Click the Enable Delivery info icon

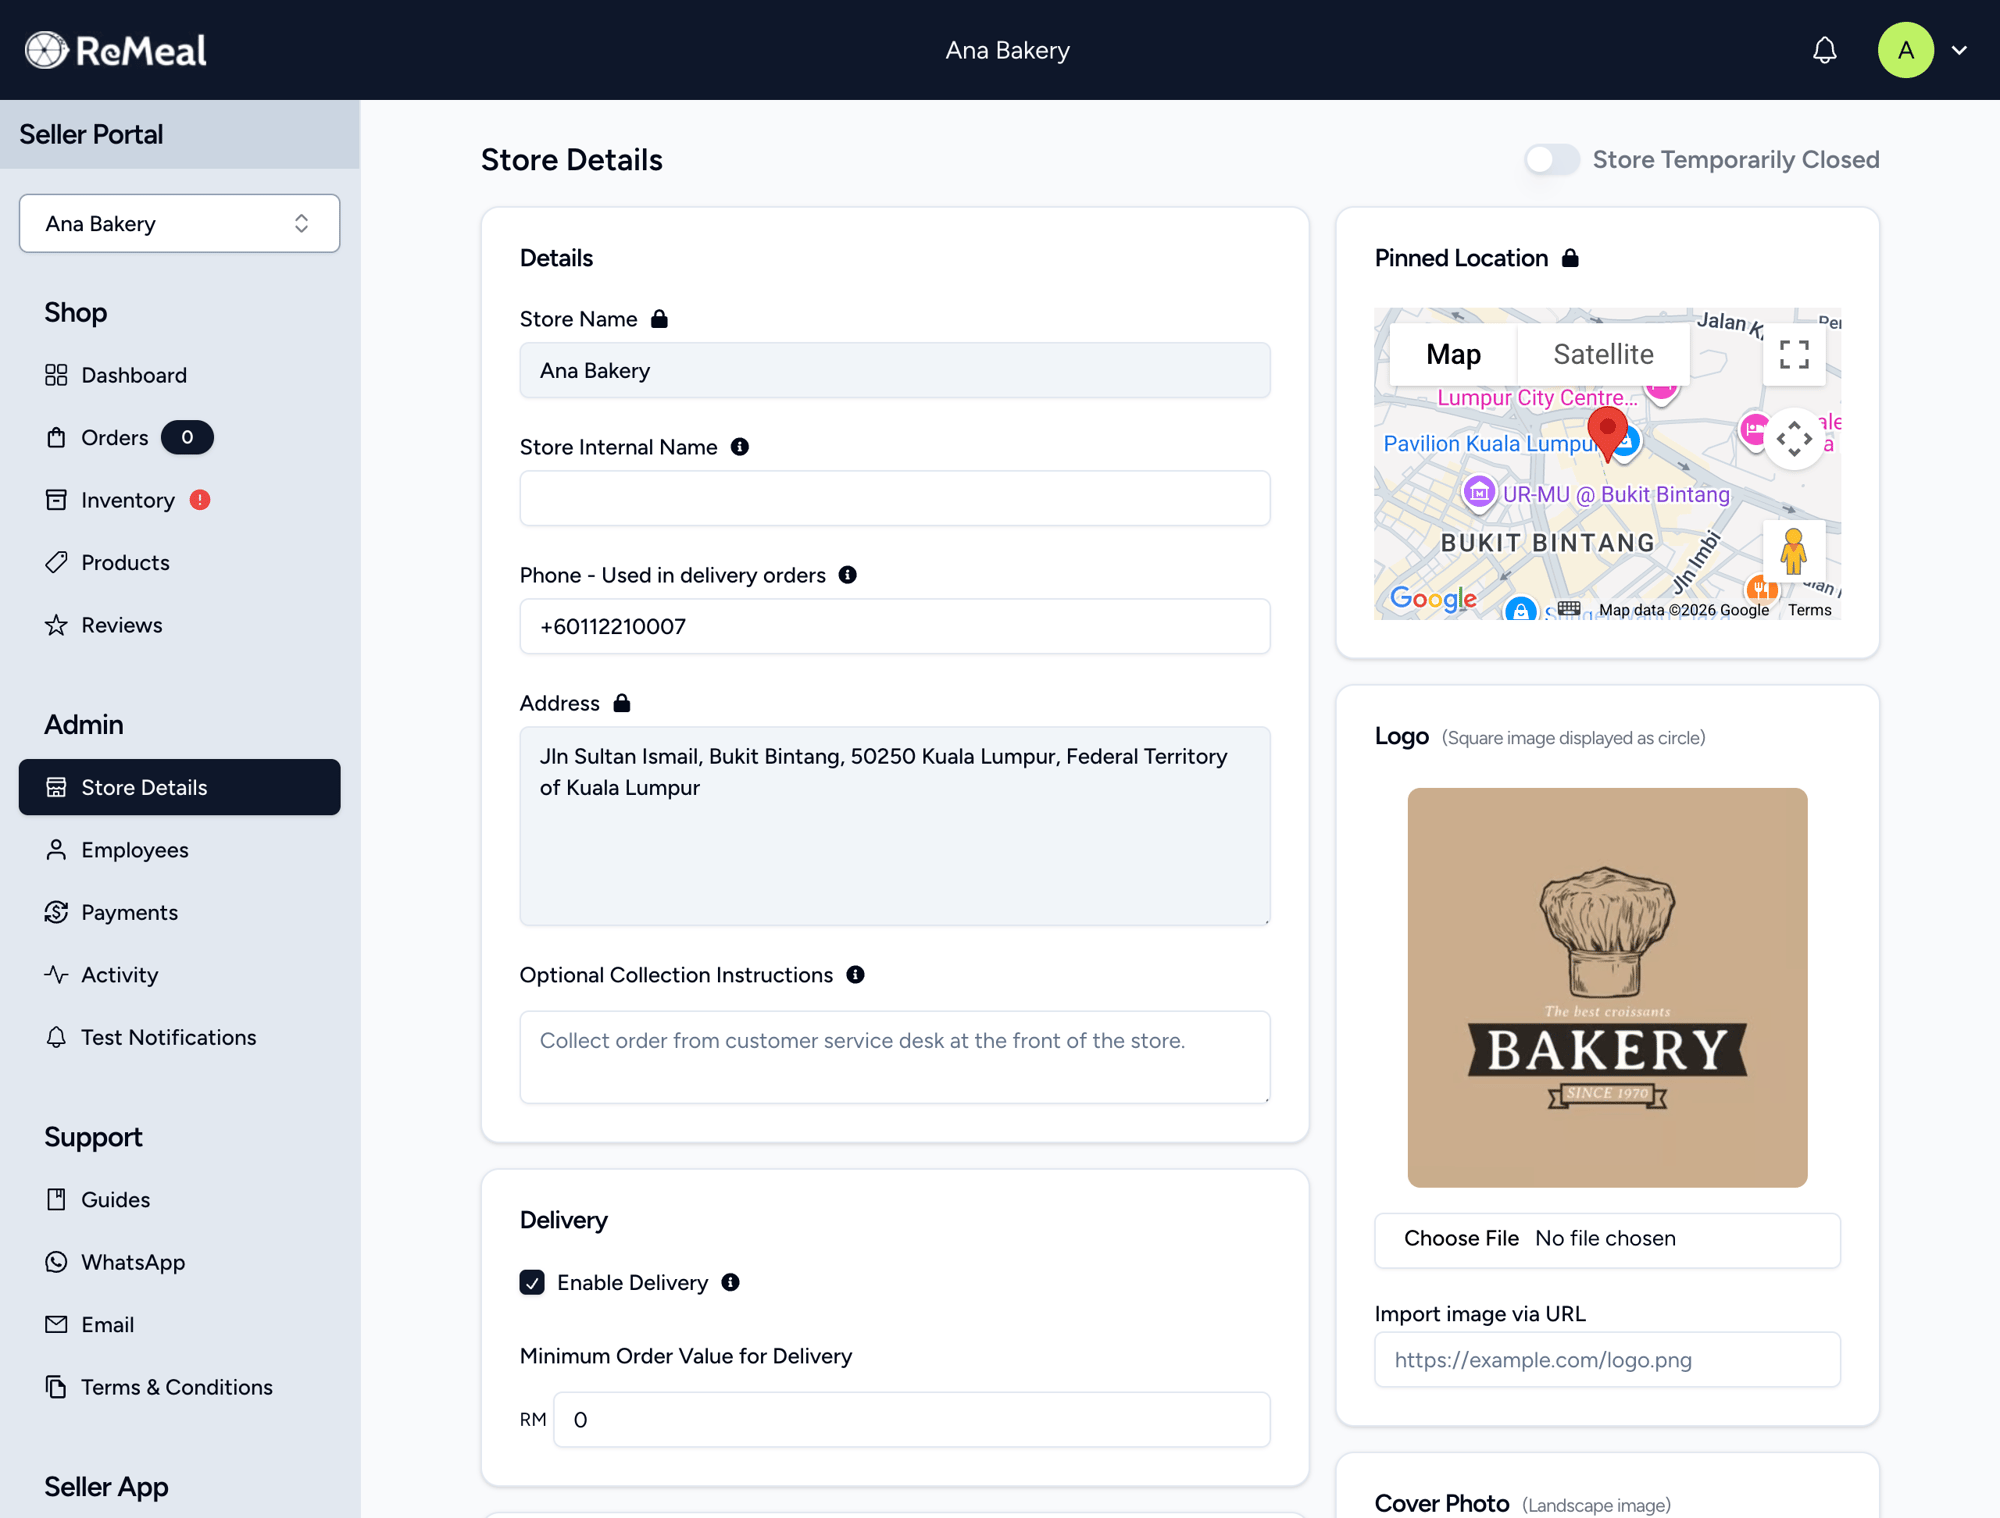click(x=731, y=1283)
